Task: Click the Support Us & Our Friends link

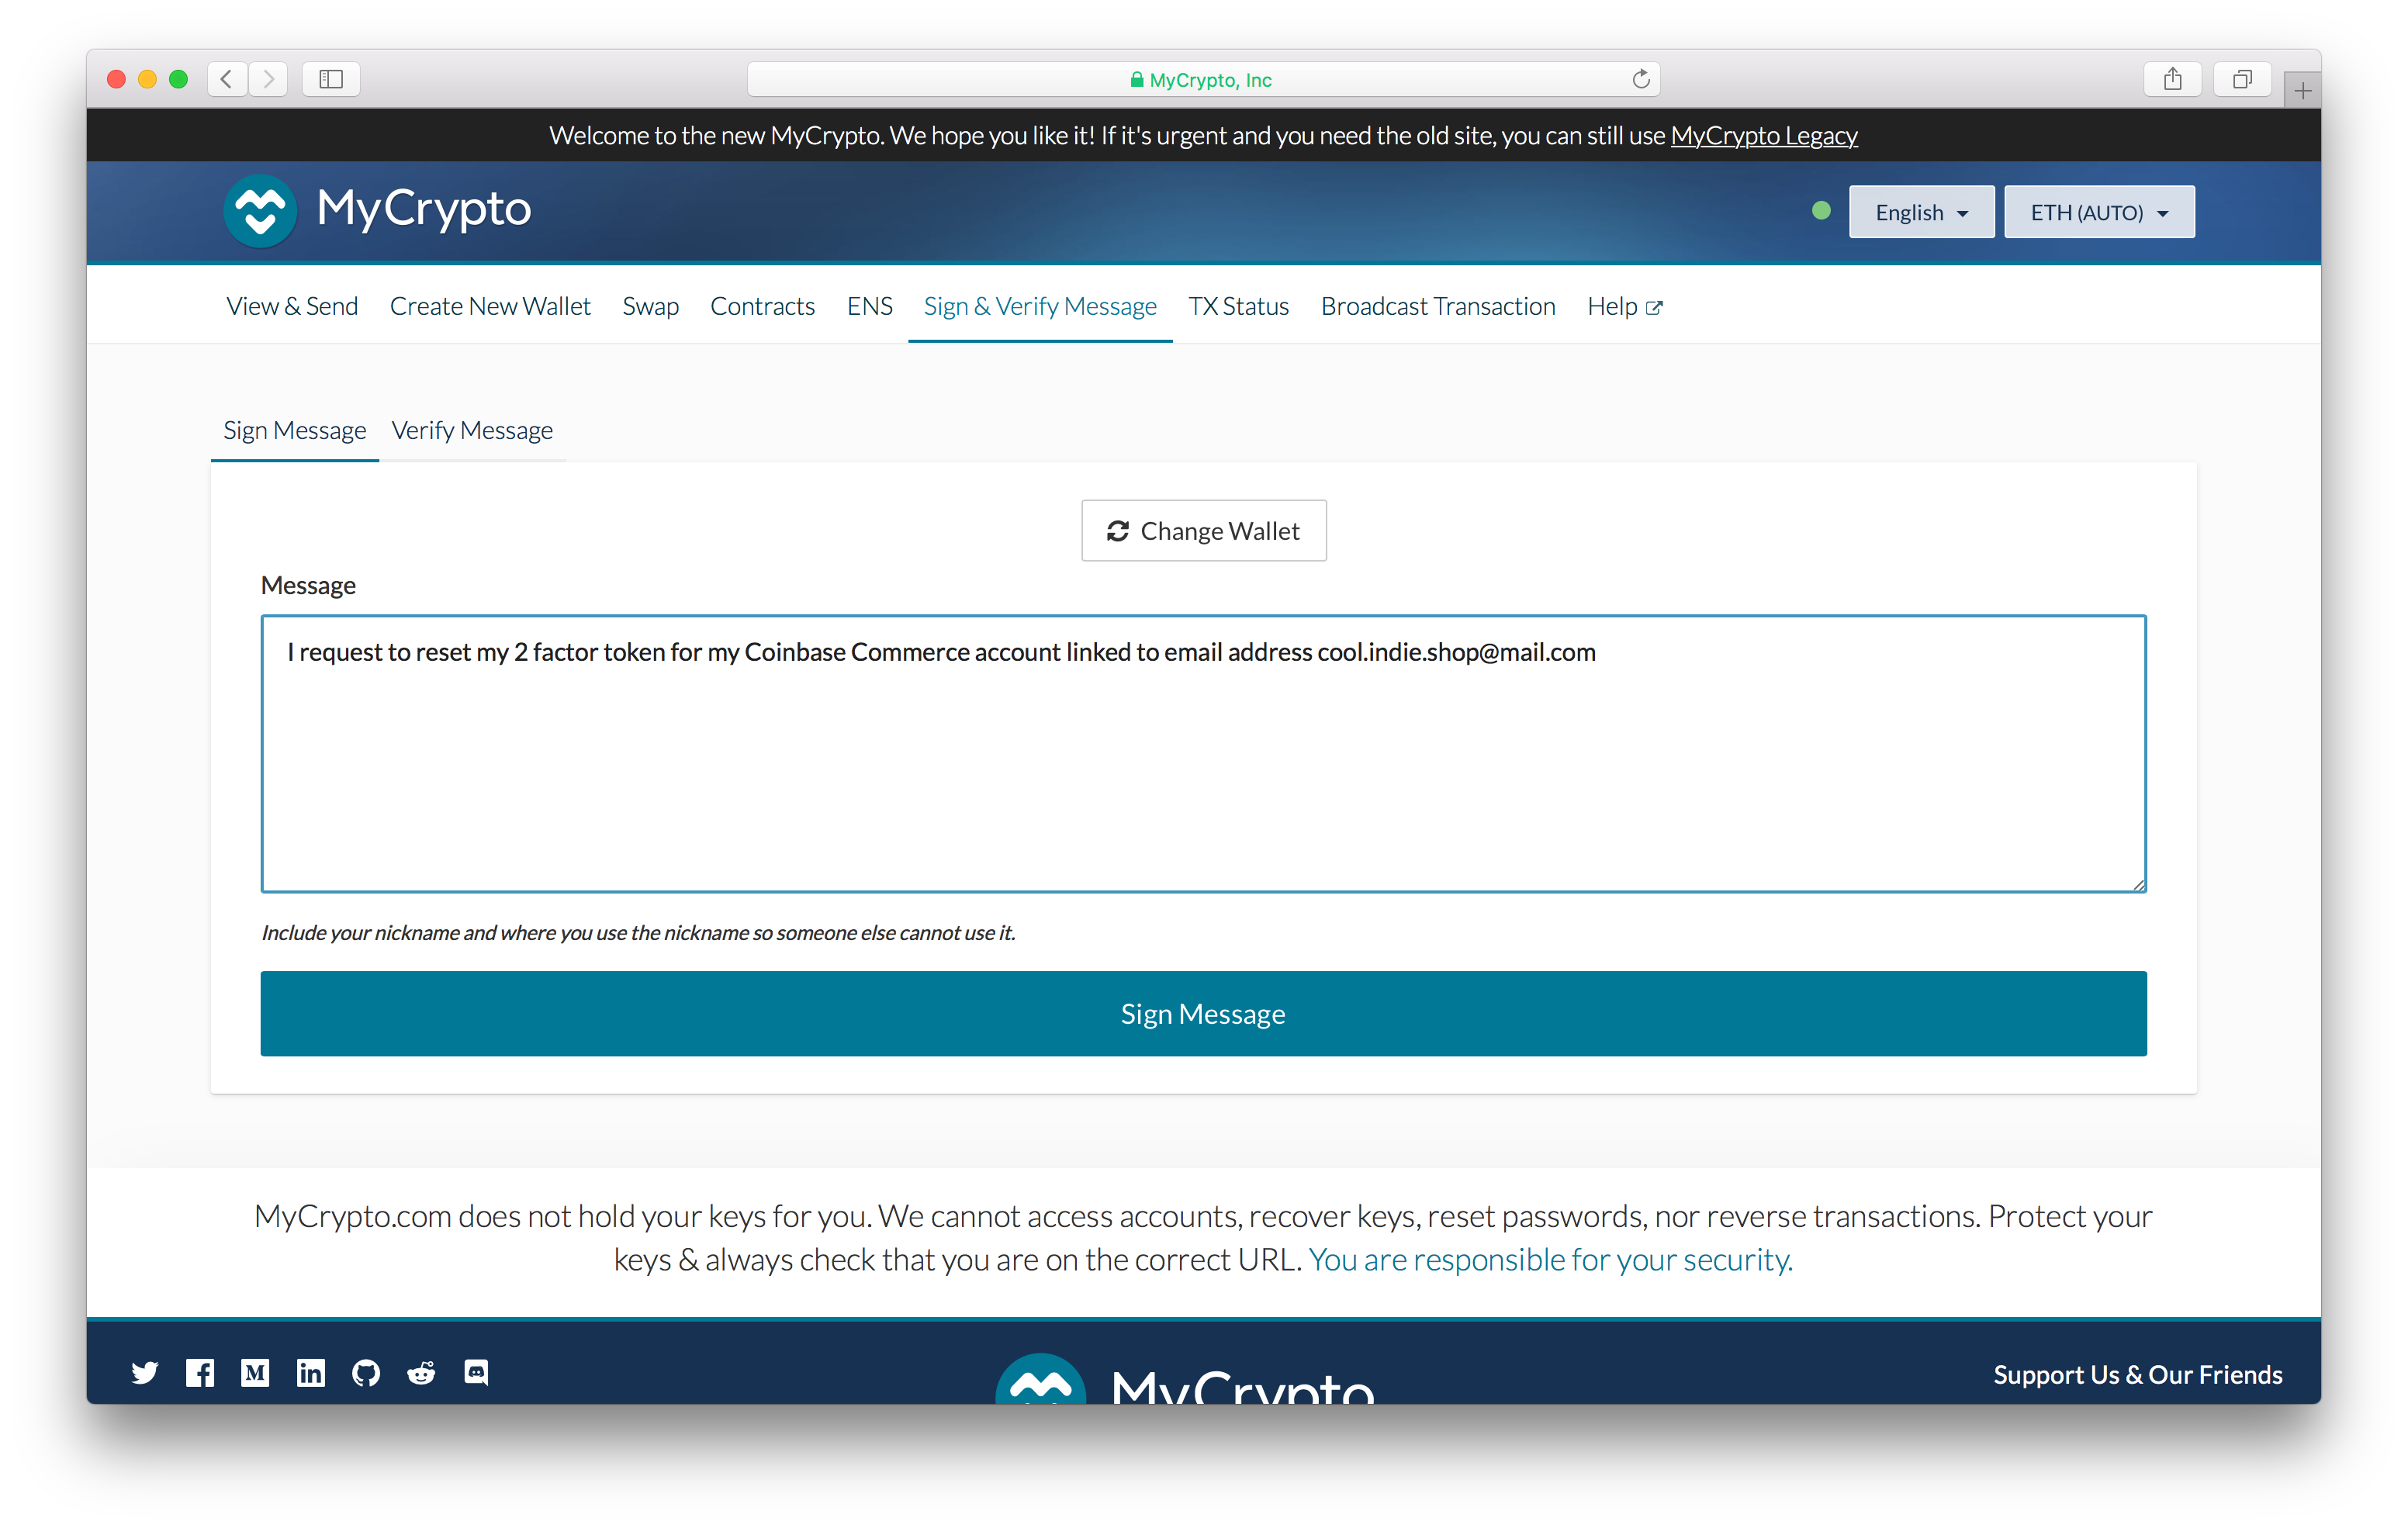Action: pos(2138,1374)
